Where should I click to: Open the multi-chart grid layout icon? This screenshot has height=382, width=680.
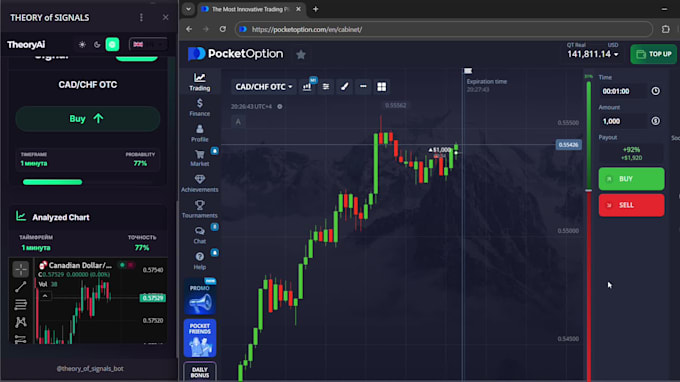pyautogui.click(x=382, y=87)
